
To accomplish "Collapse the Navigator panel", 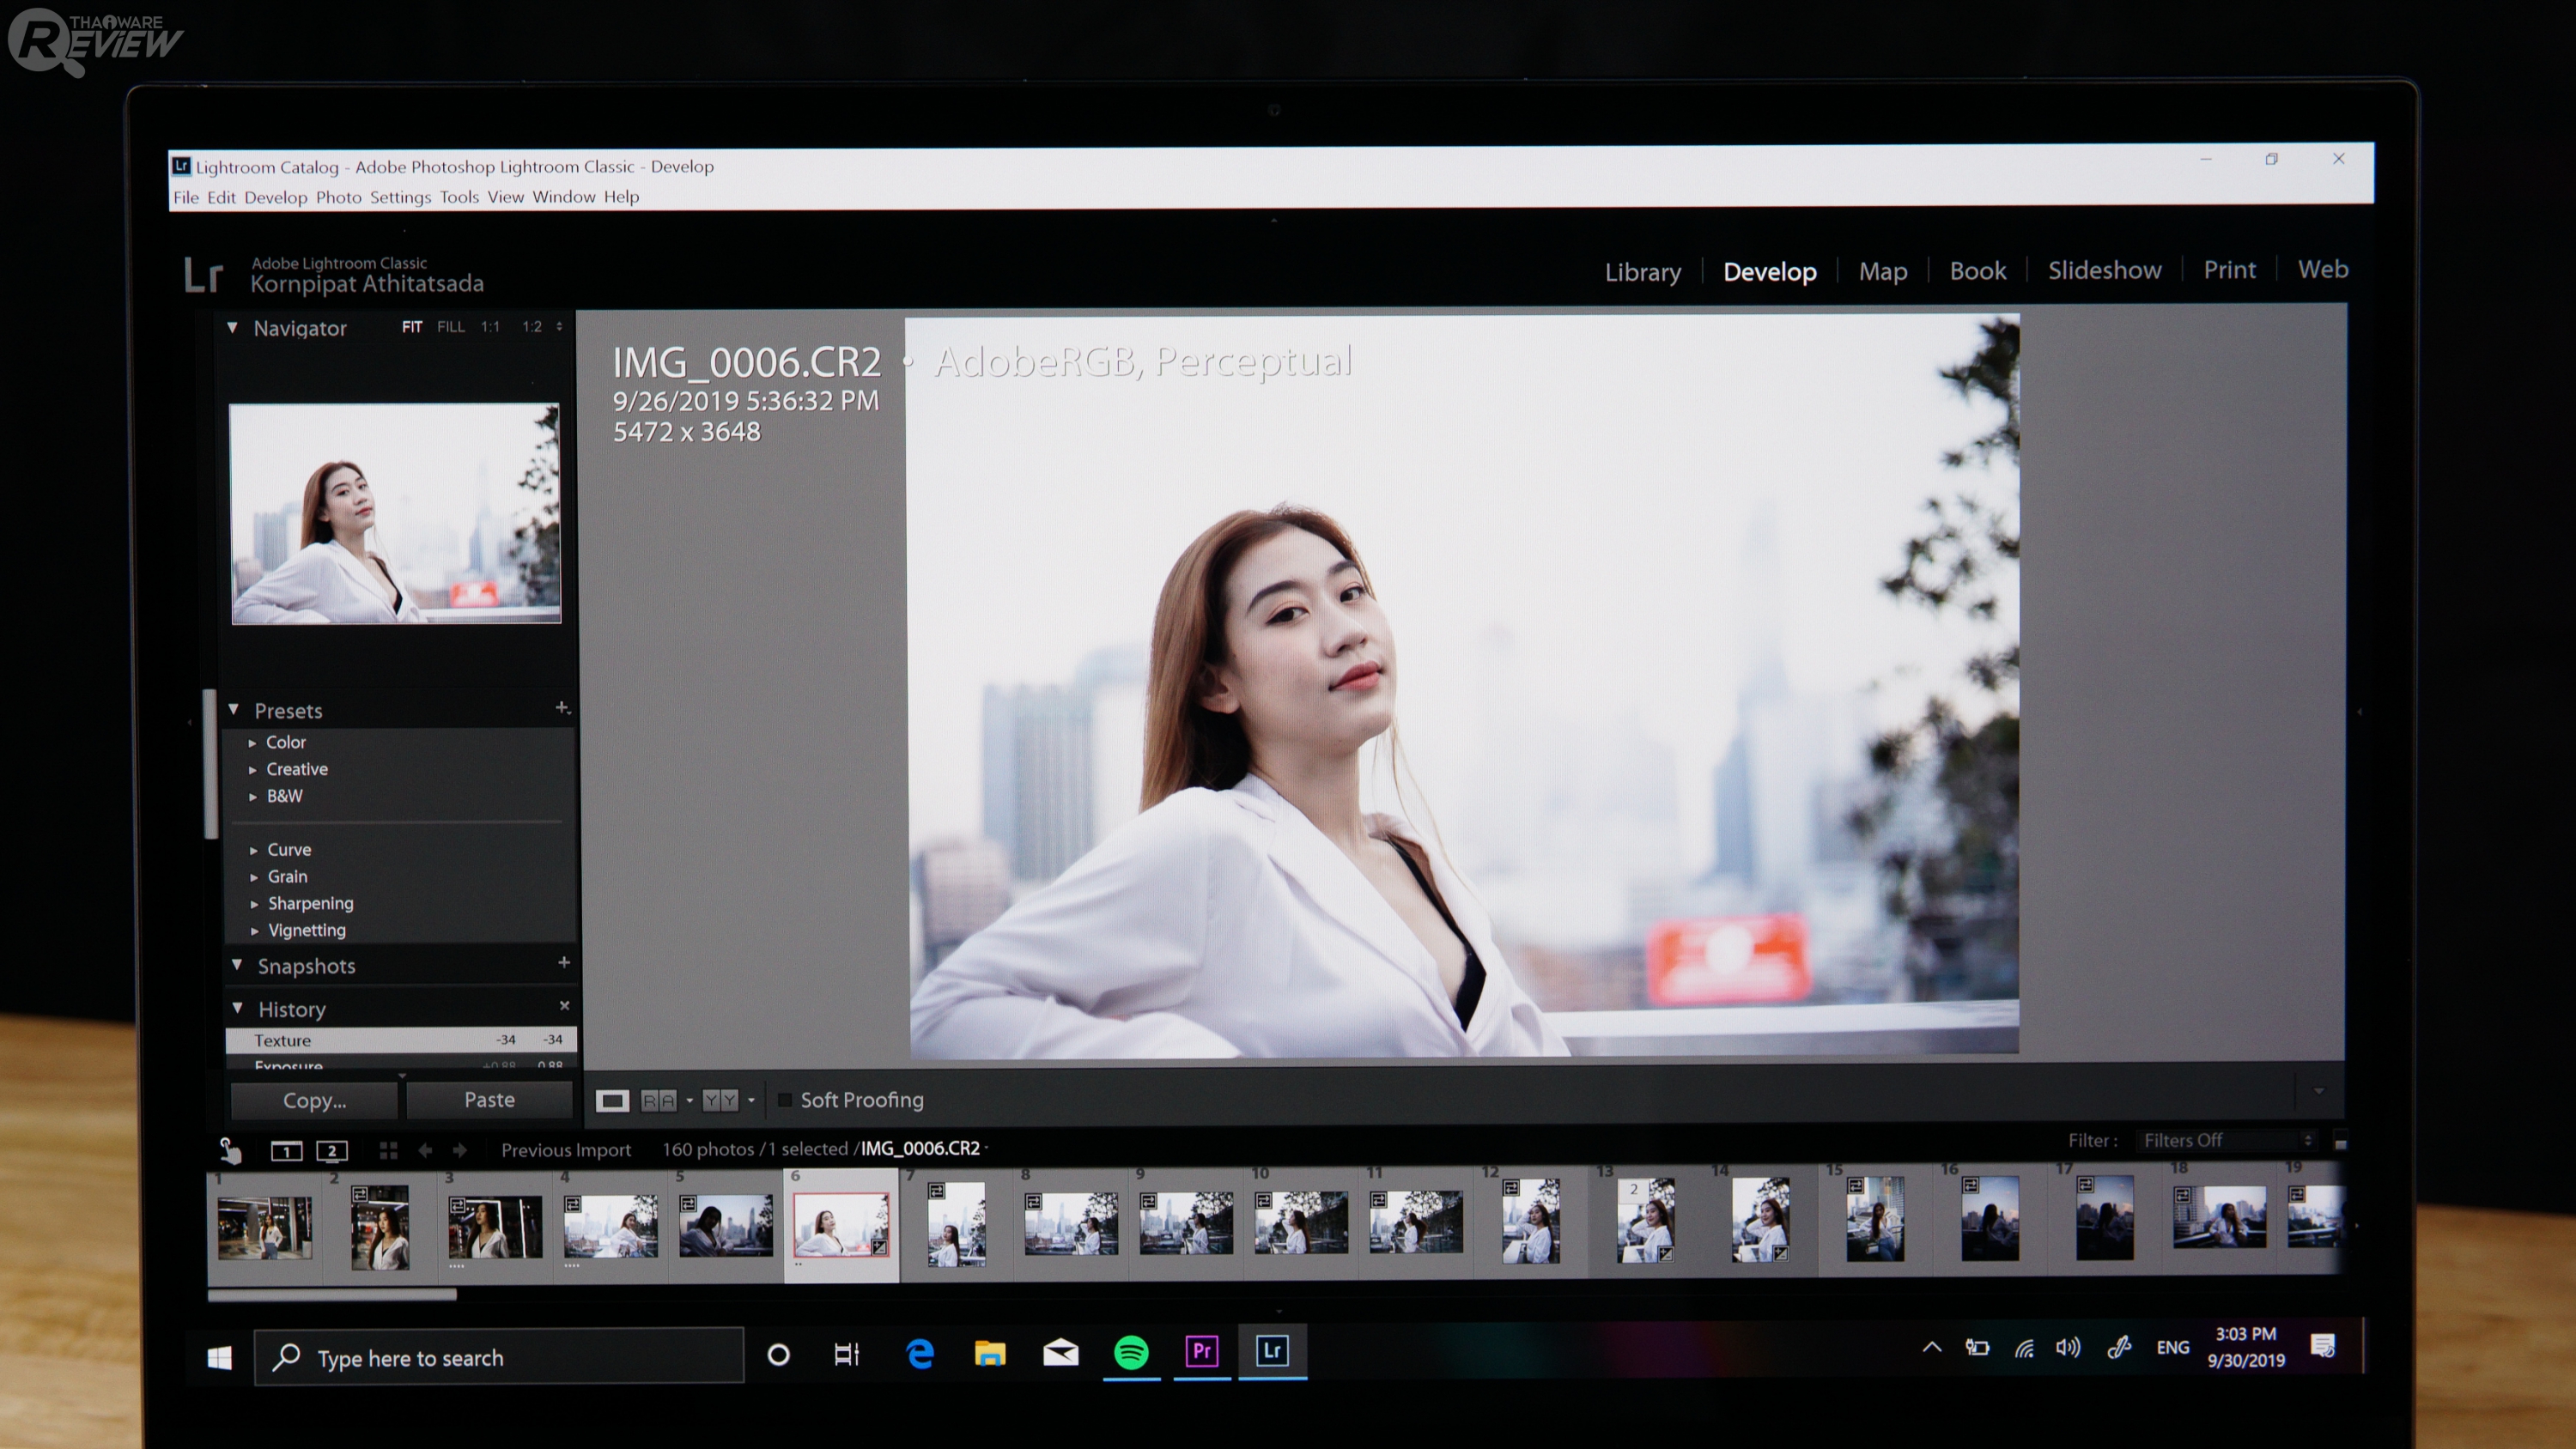I will click(232, 327).
